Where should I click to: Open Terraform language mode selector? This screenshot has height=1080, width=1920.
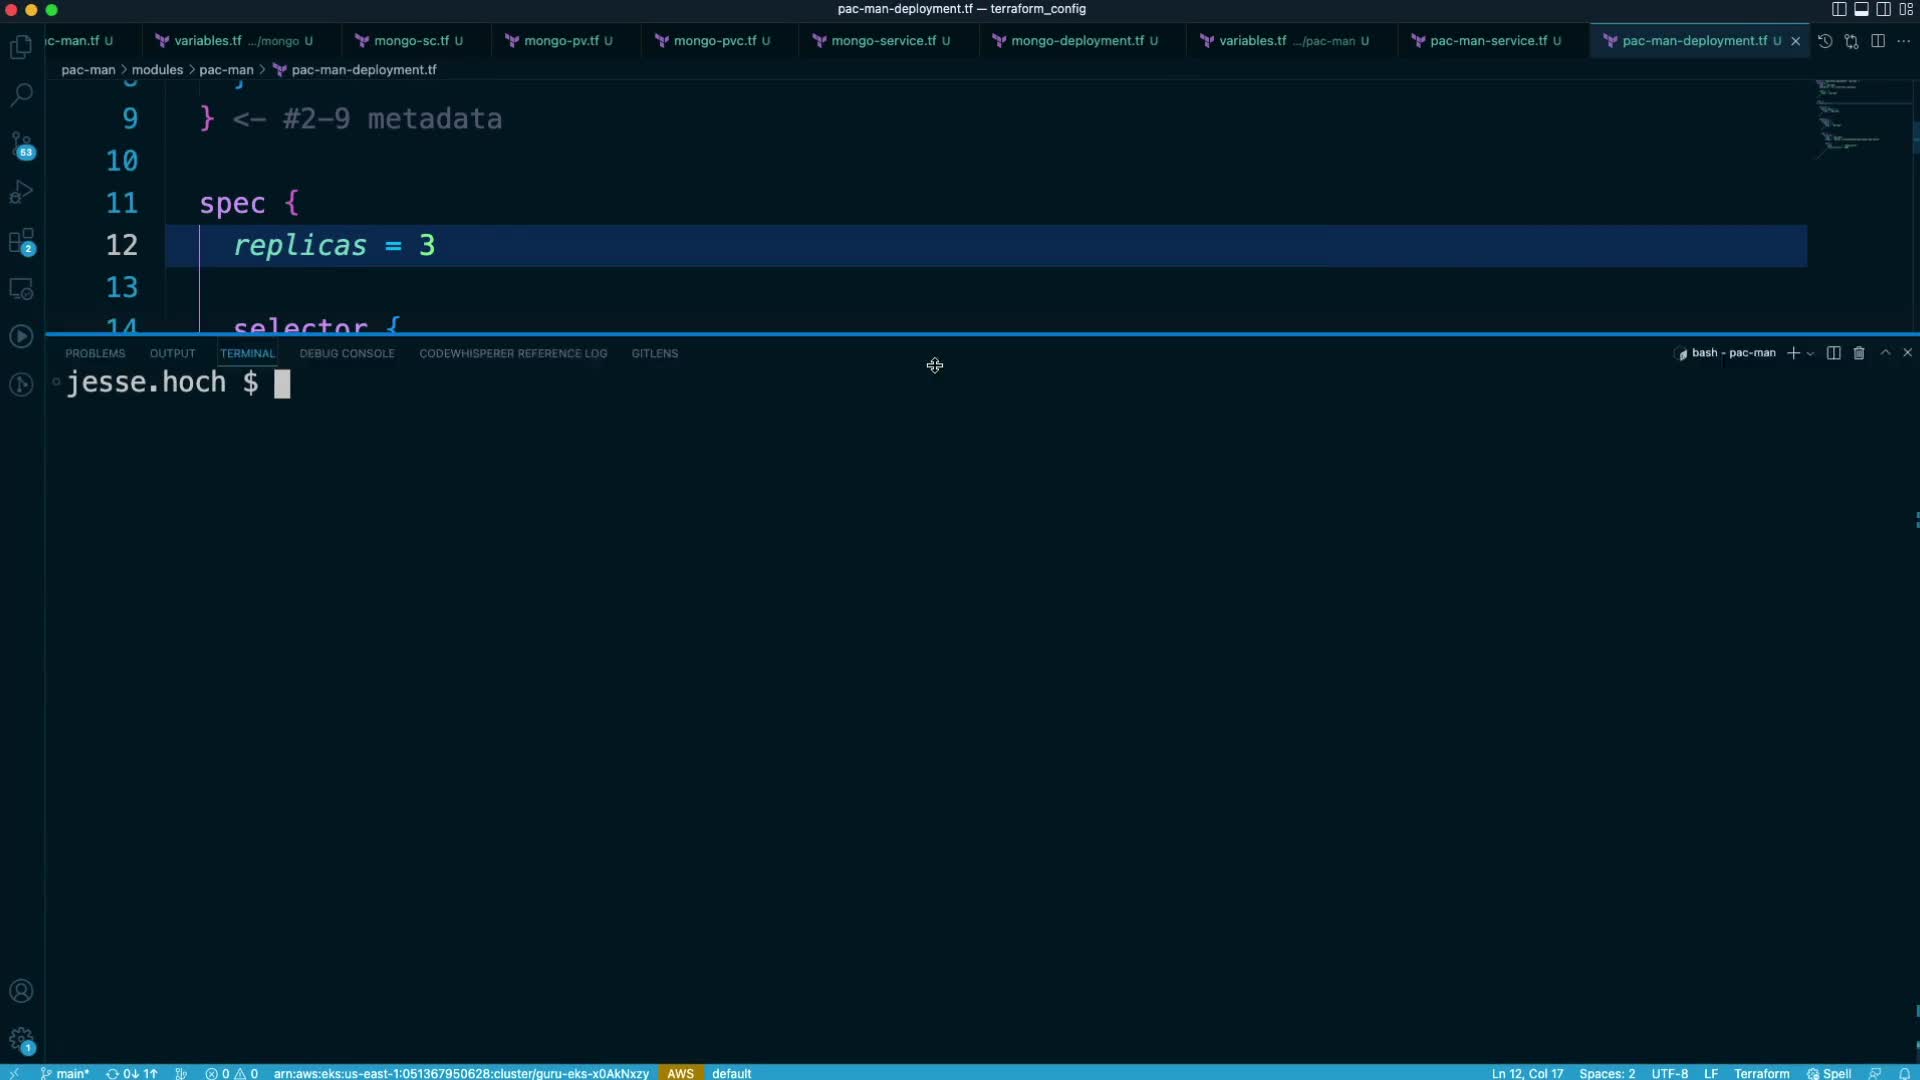(1761, 1073)
